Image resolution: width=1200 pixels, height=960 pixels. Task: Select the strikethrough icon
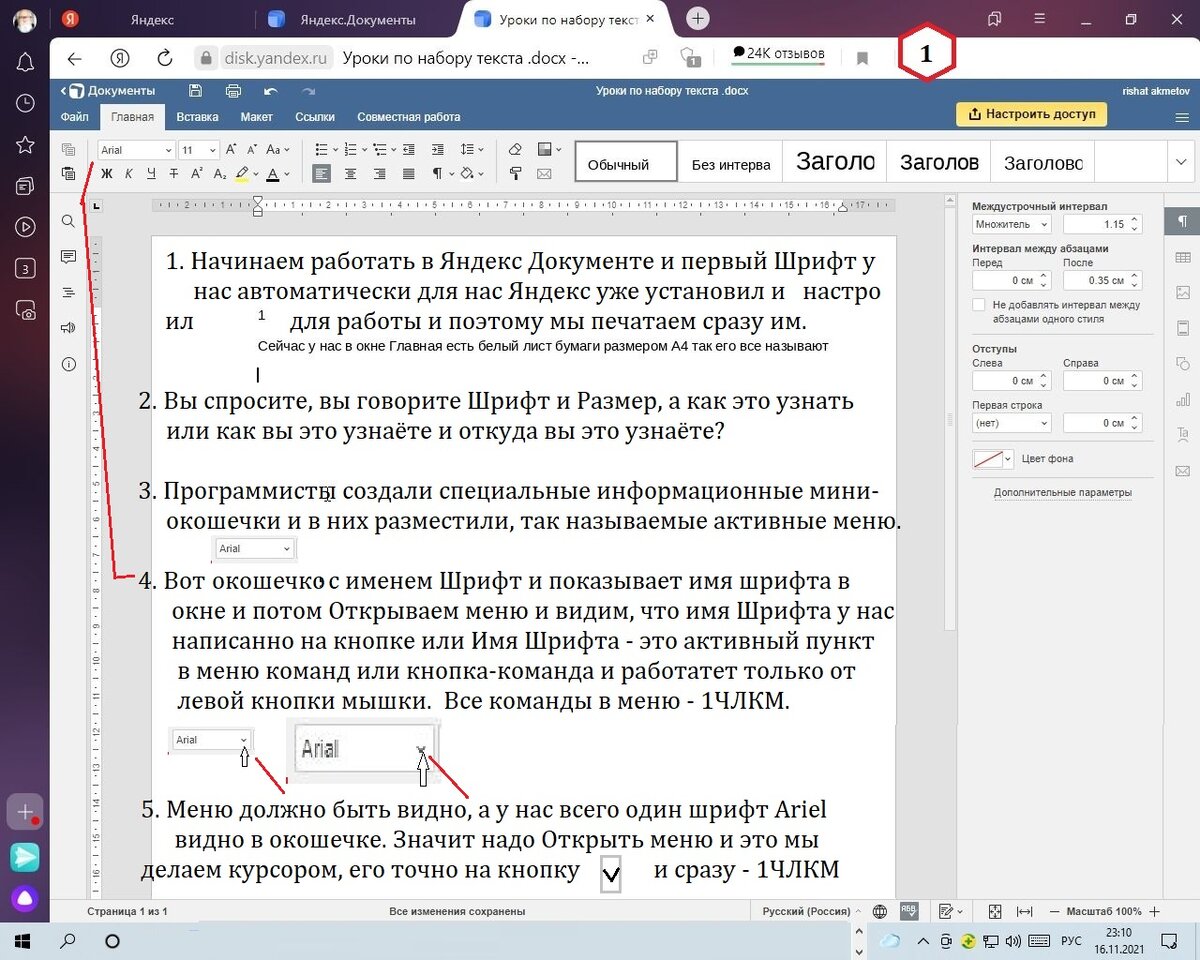(175, 174)
